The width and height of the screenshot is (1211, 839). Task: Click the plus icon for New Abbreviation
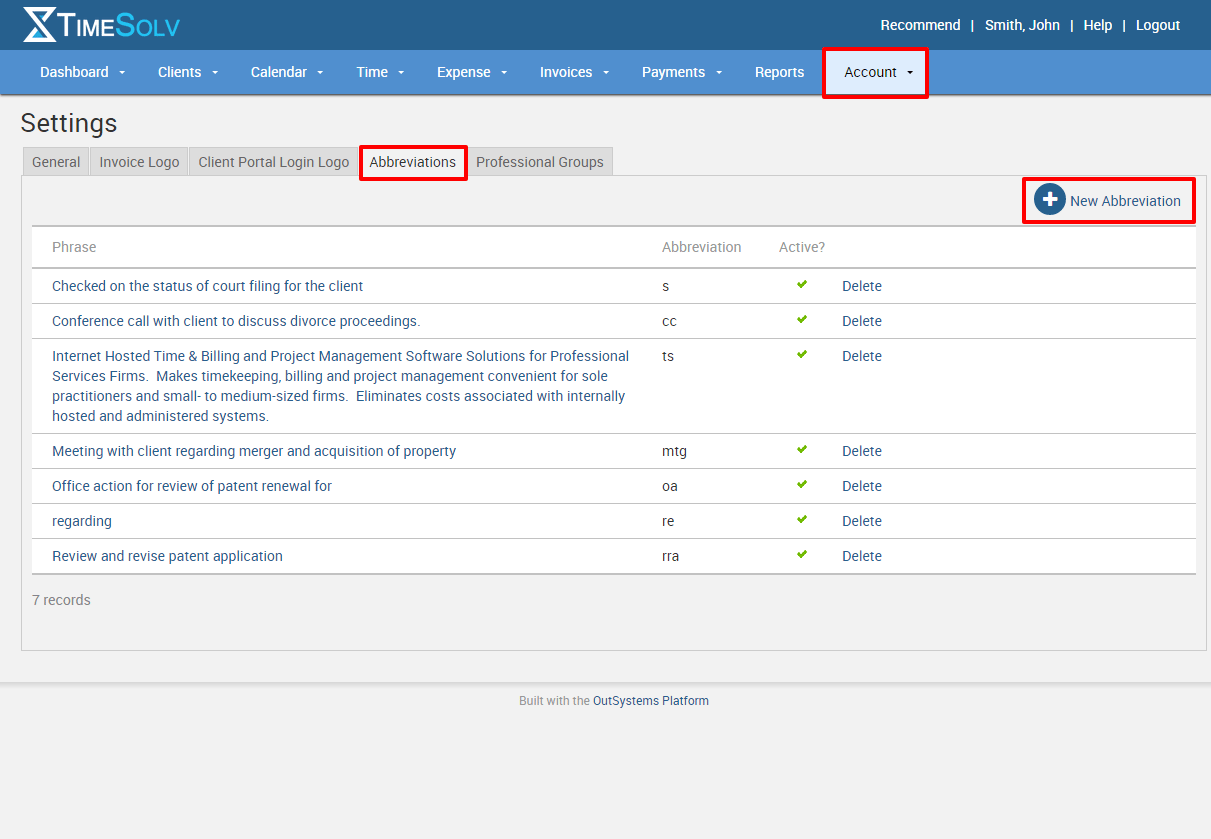1049,200
